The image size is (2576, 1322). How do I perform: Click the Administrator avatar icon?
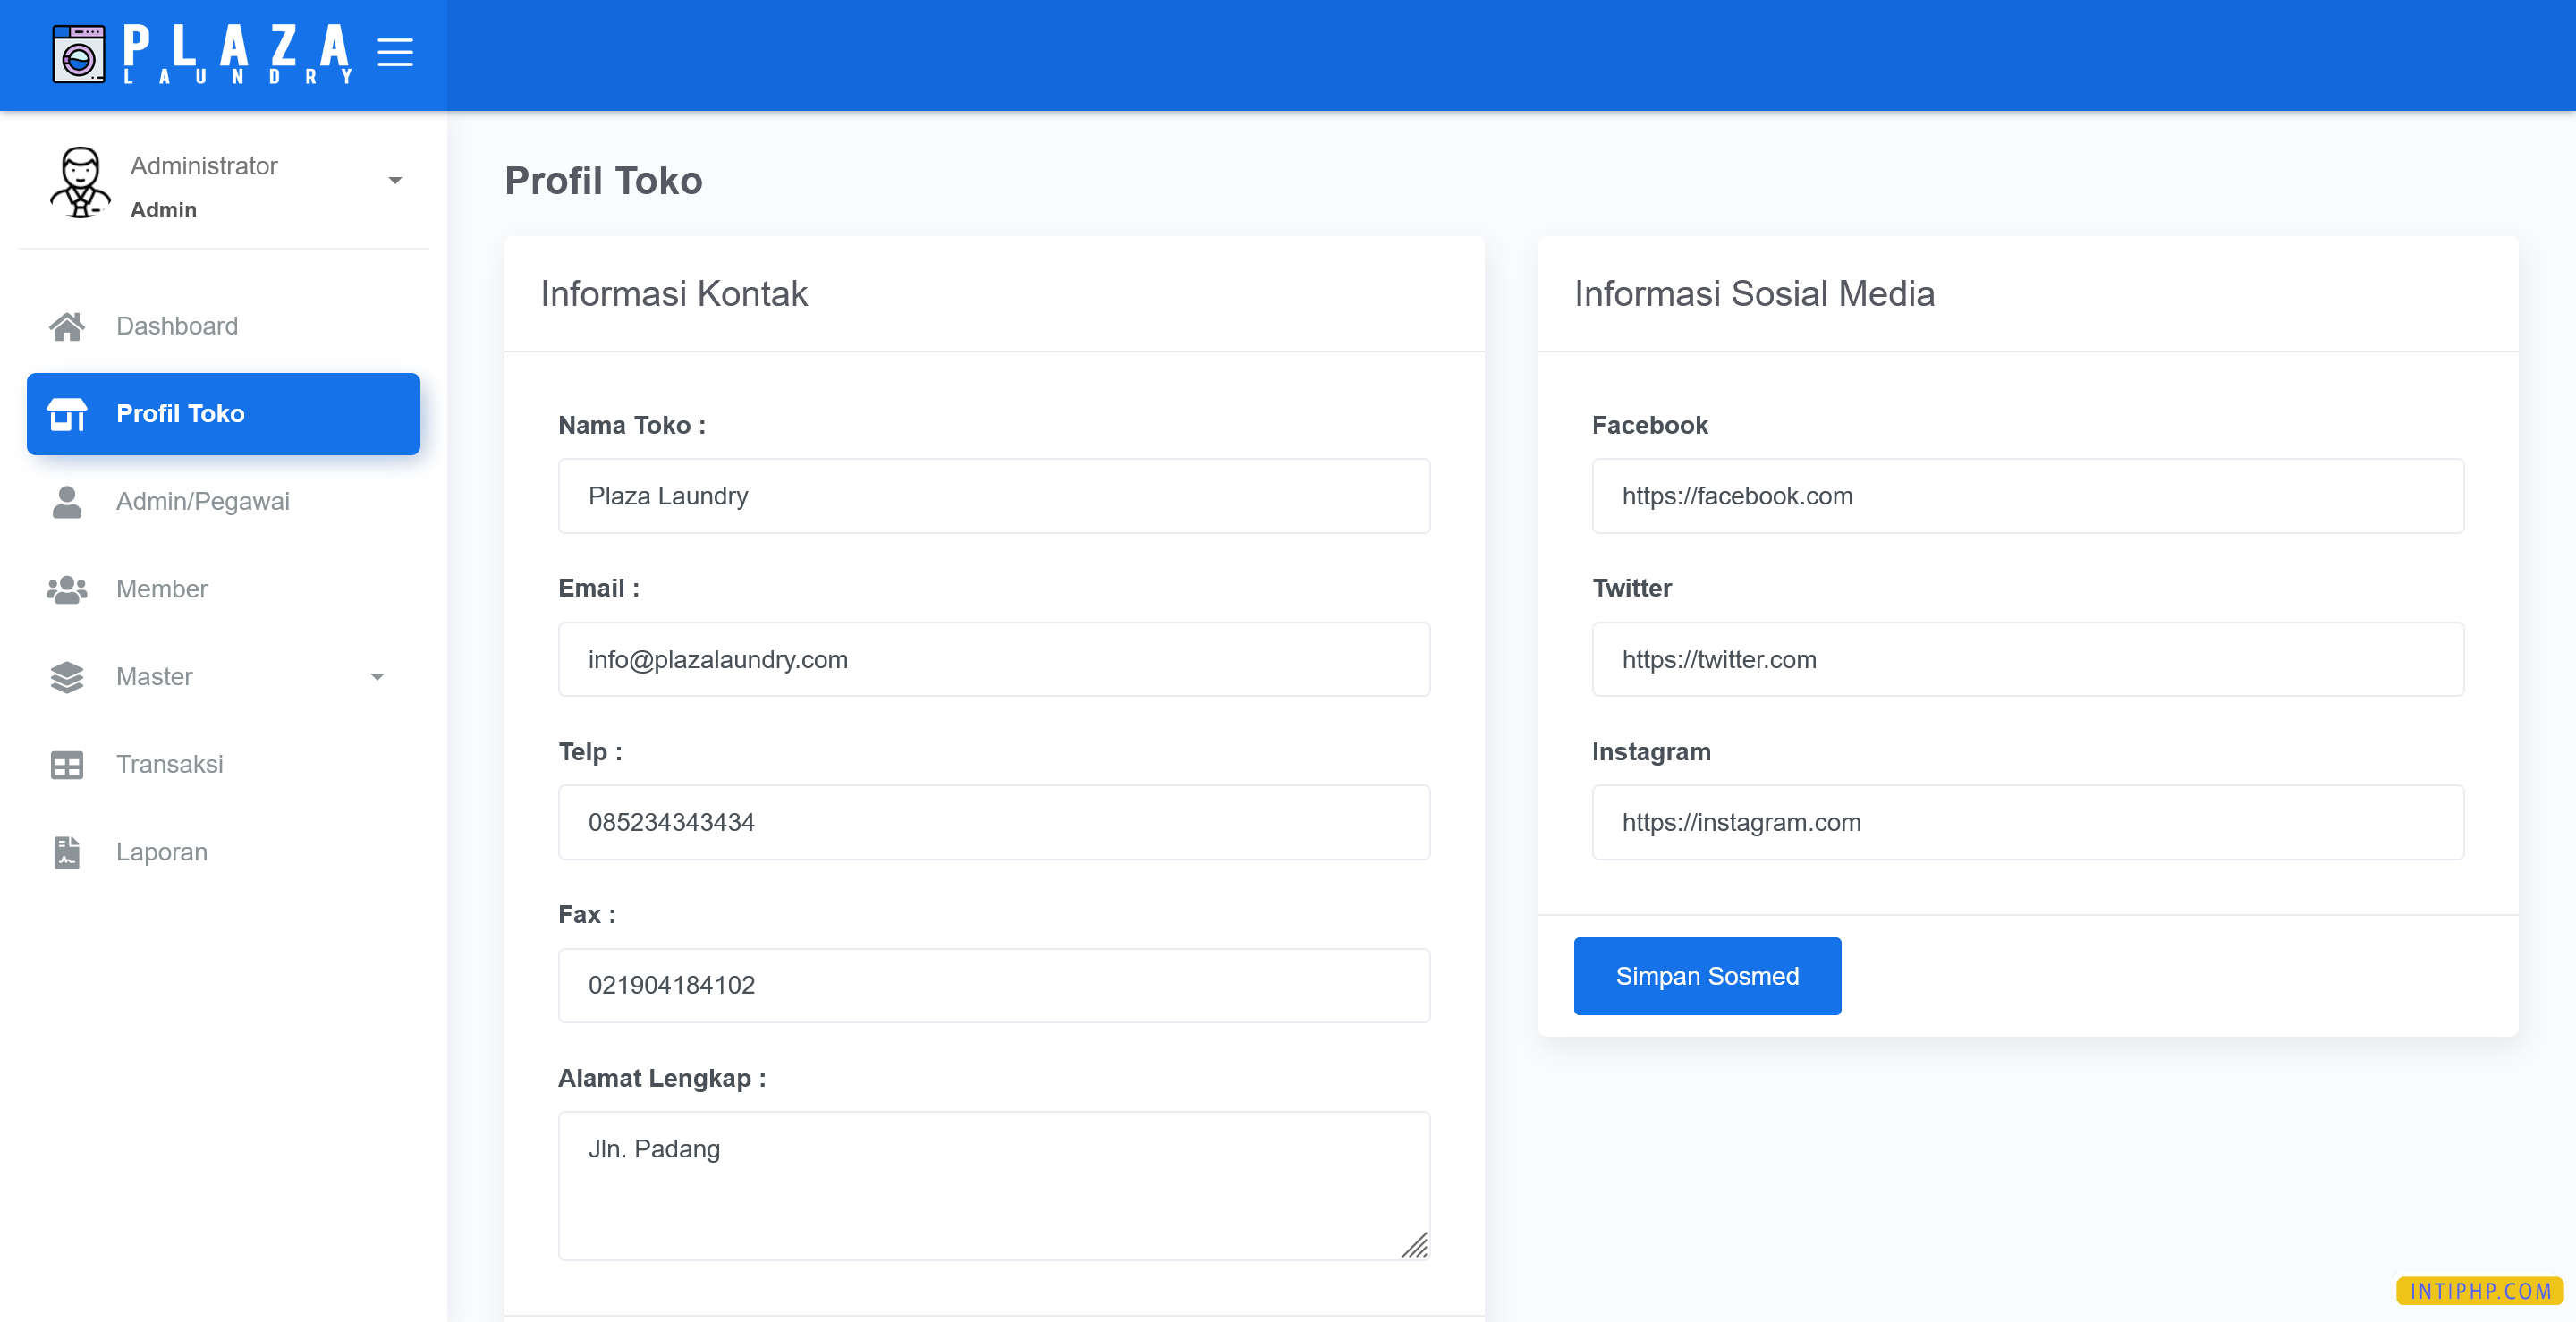80,183
